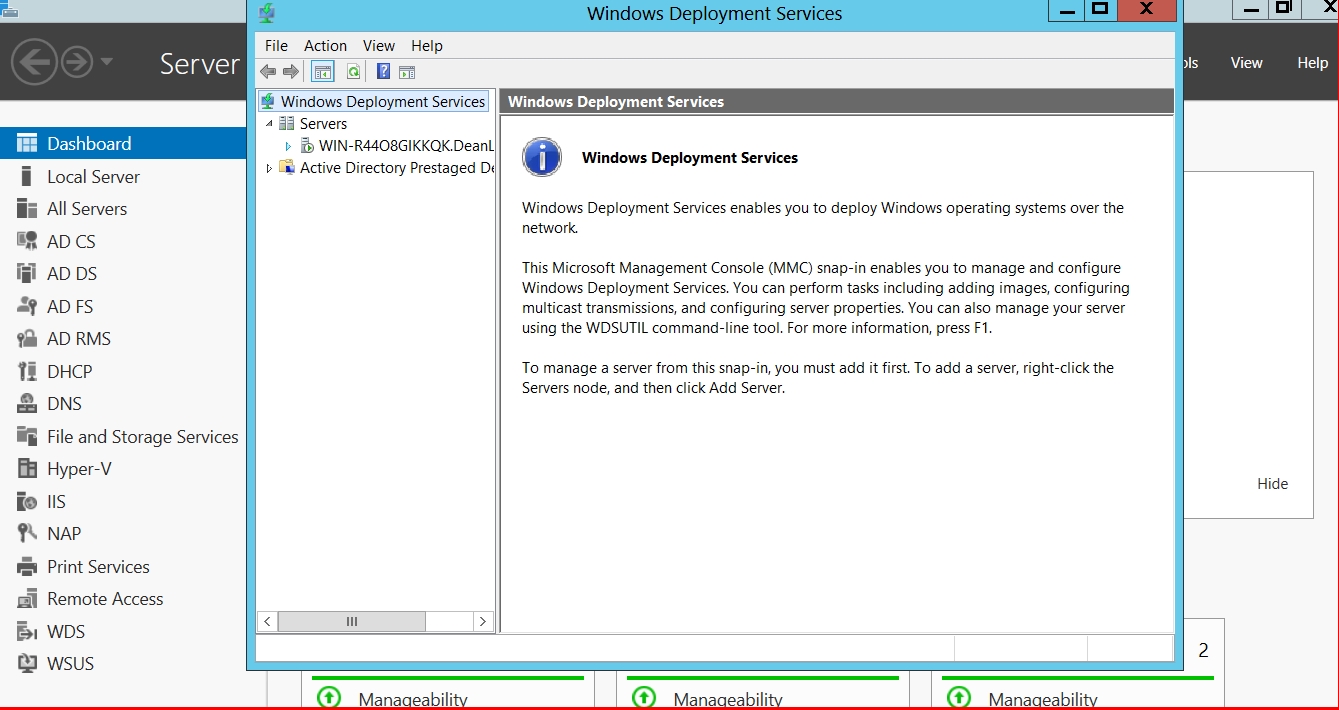Open WSUS role in sidebar
This screenshot has width=1339, height=710.
coord(123,664)
